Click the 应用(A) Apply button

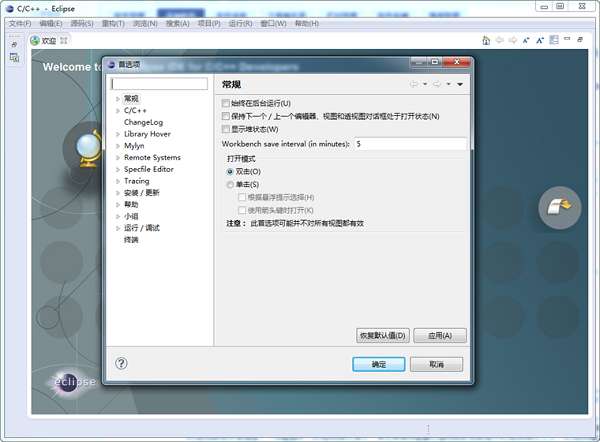click(x=440, y=336)
